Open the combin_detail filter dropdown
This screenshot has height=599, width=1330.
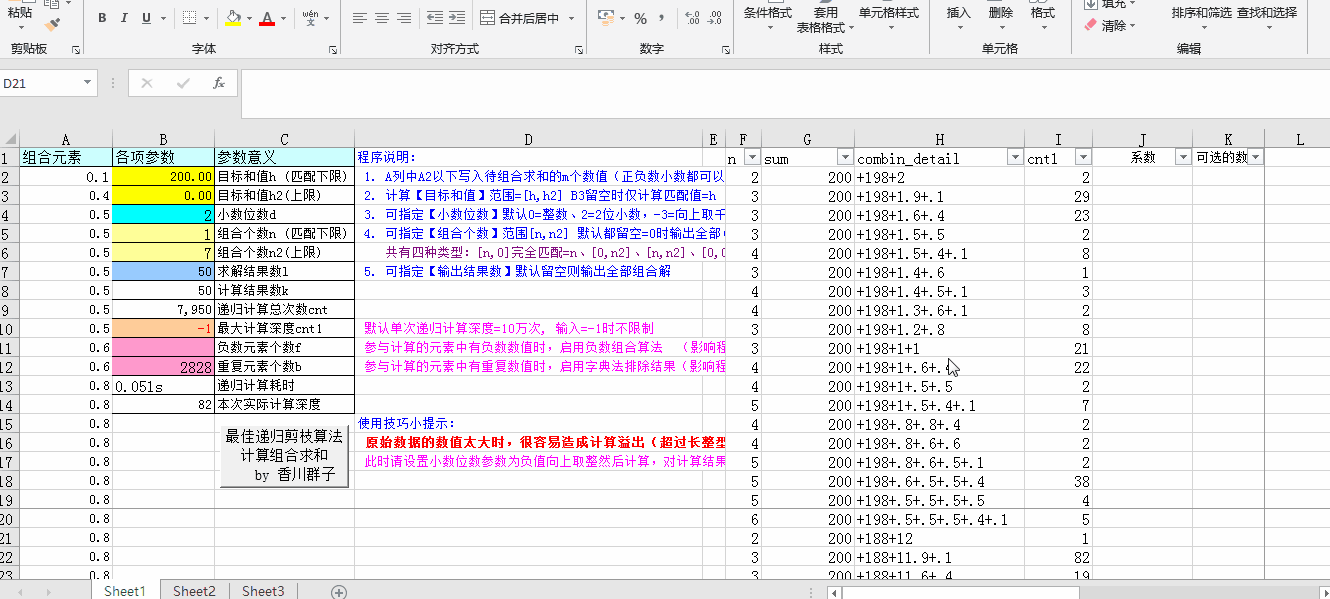click(x=1015, y=157)
